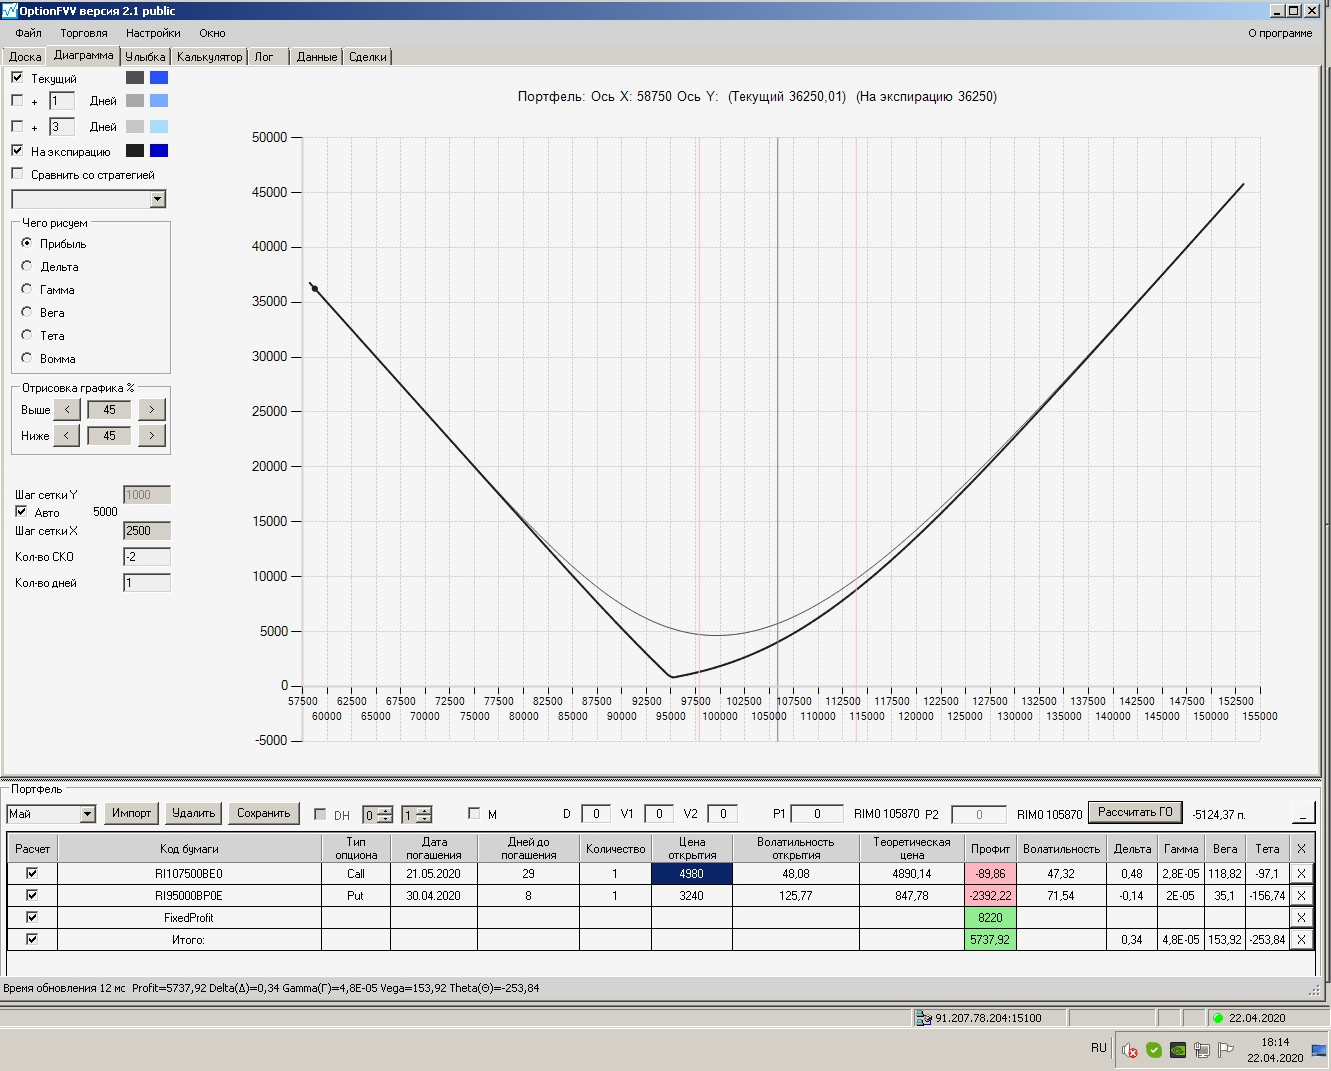Image resolution: width=1331 pixels, height=1071 pixels.
Task: Click the left arrow next to Выше
Action: click(x=66, y=409)
